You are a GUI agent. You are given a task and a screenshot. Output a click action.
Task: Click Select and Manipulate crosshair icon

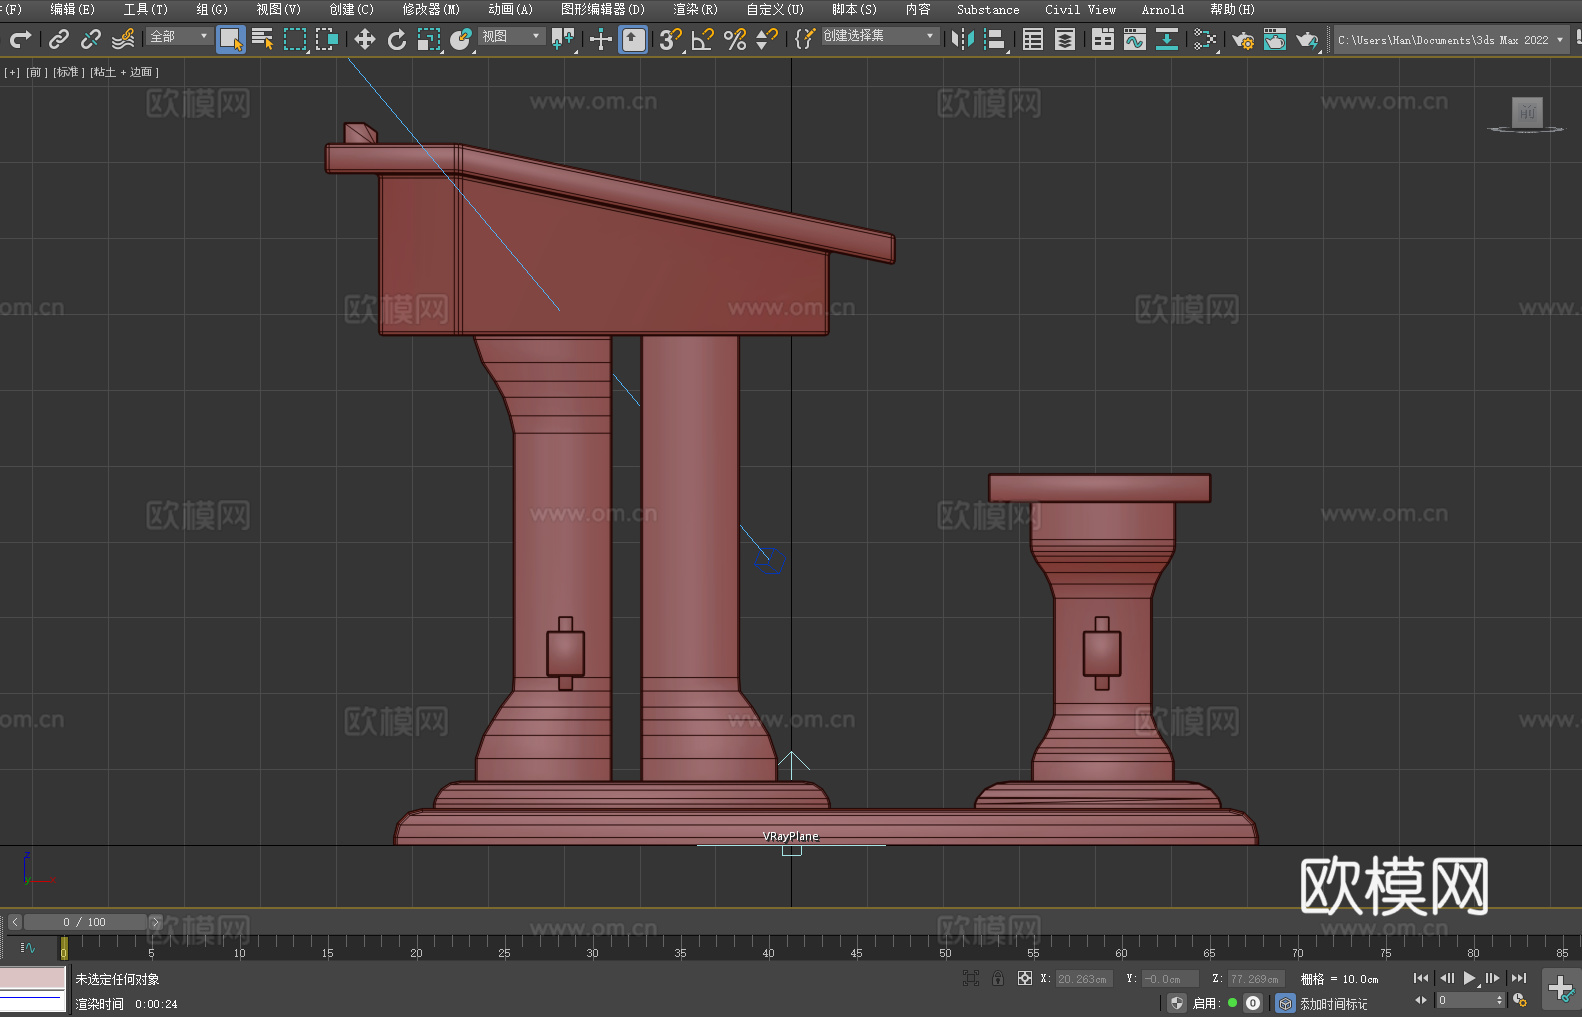pyautogui.click(x=600, y=39)
